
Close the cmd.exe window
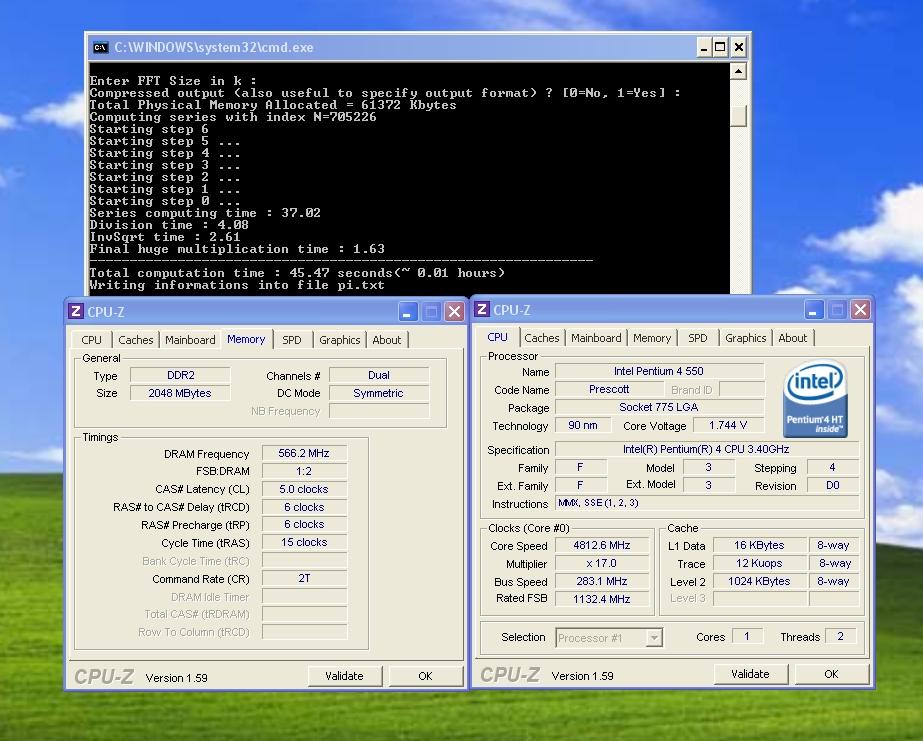(x=739, y=47)
